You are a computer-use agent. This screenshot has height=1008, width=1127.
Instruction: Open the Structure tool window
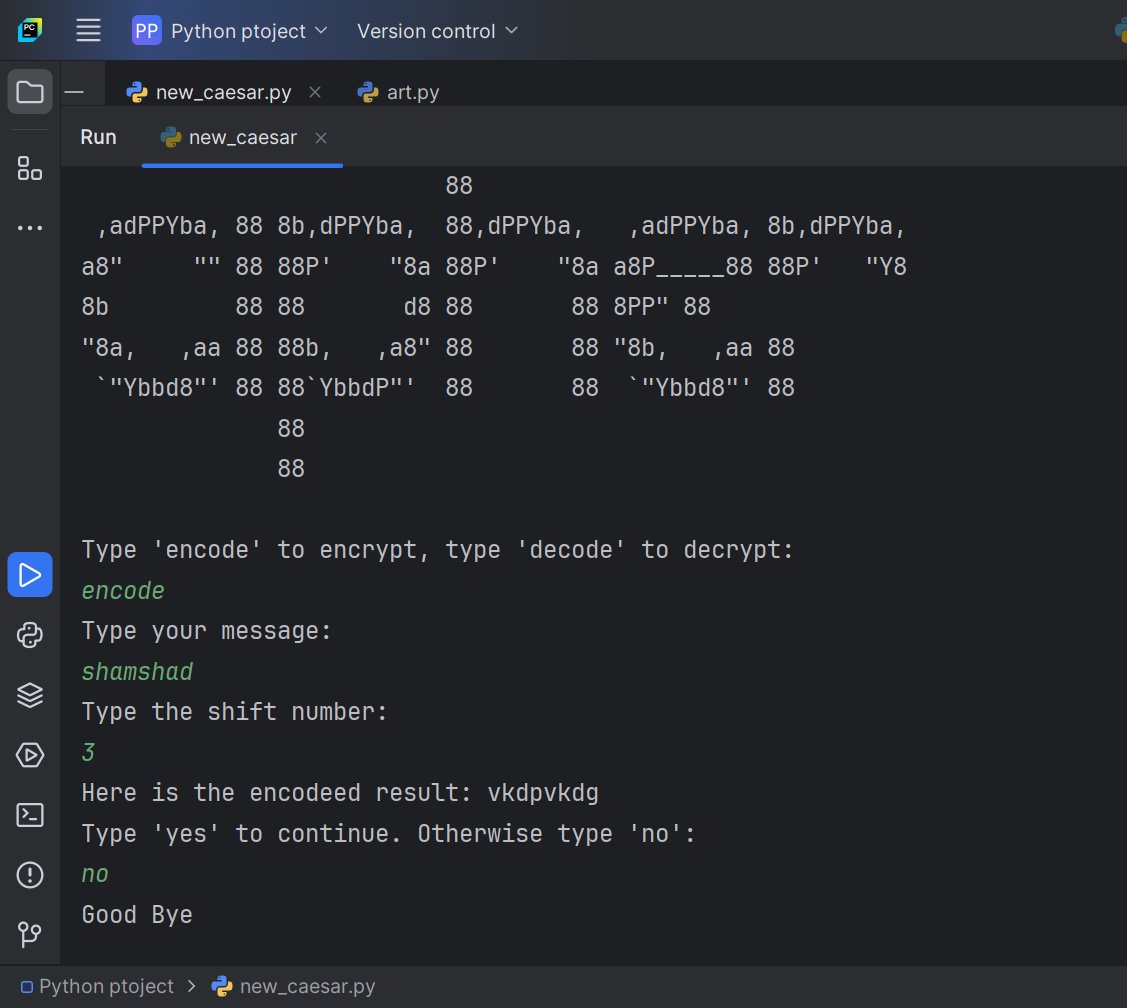(29, 169)
